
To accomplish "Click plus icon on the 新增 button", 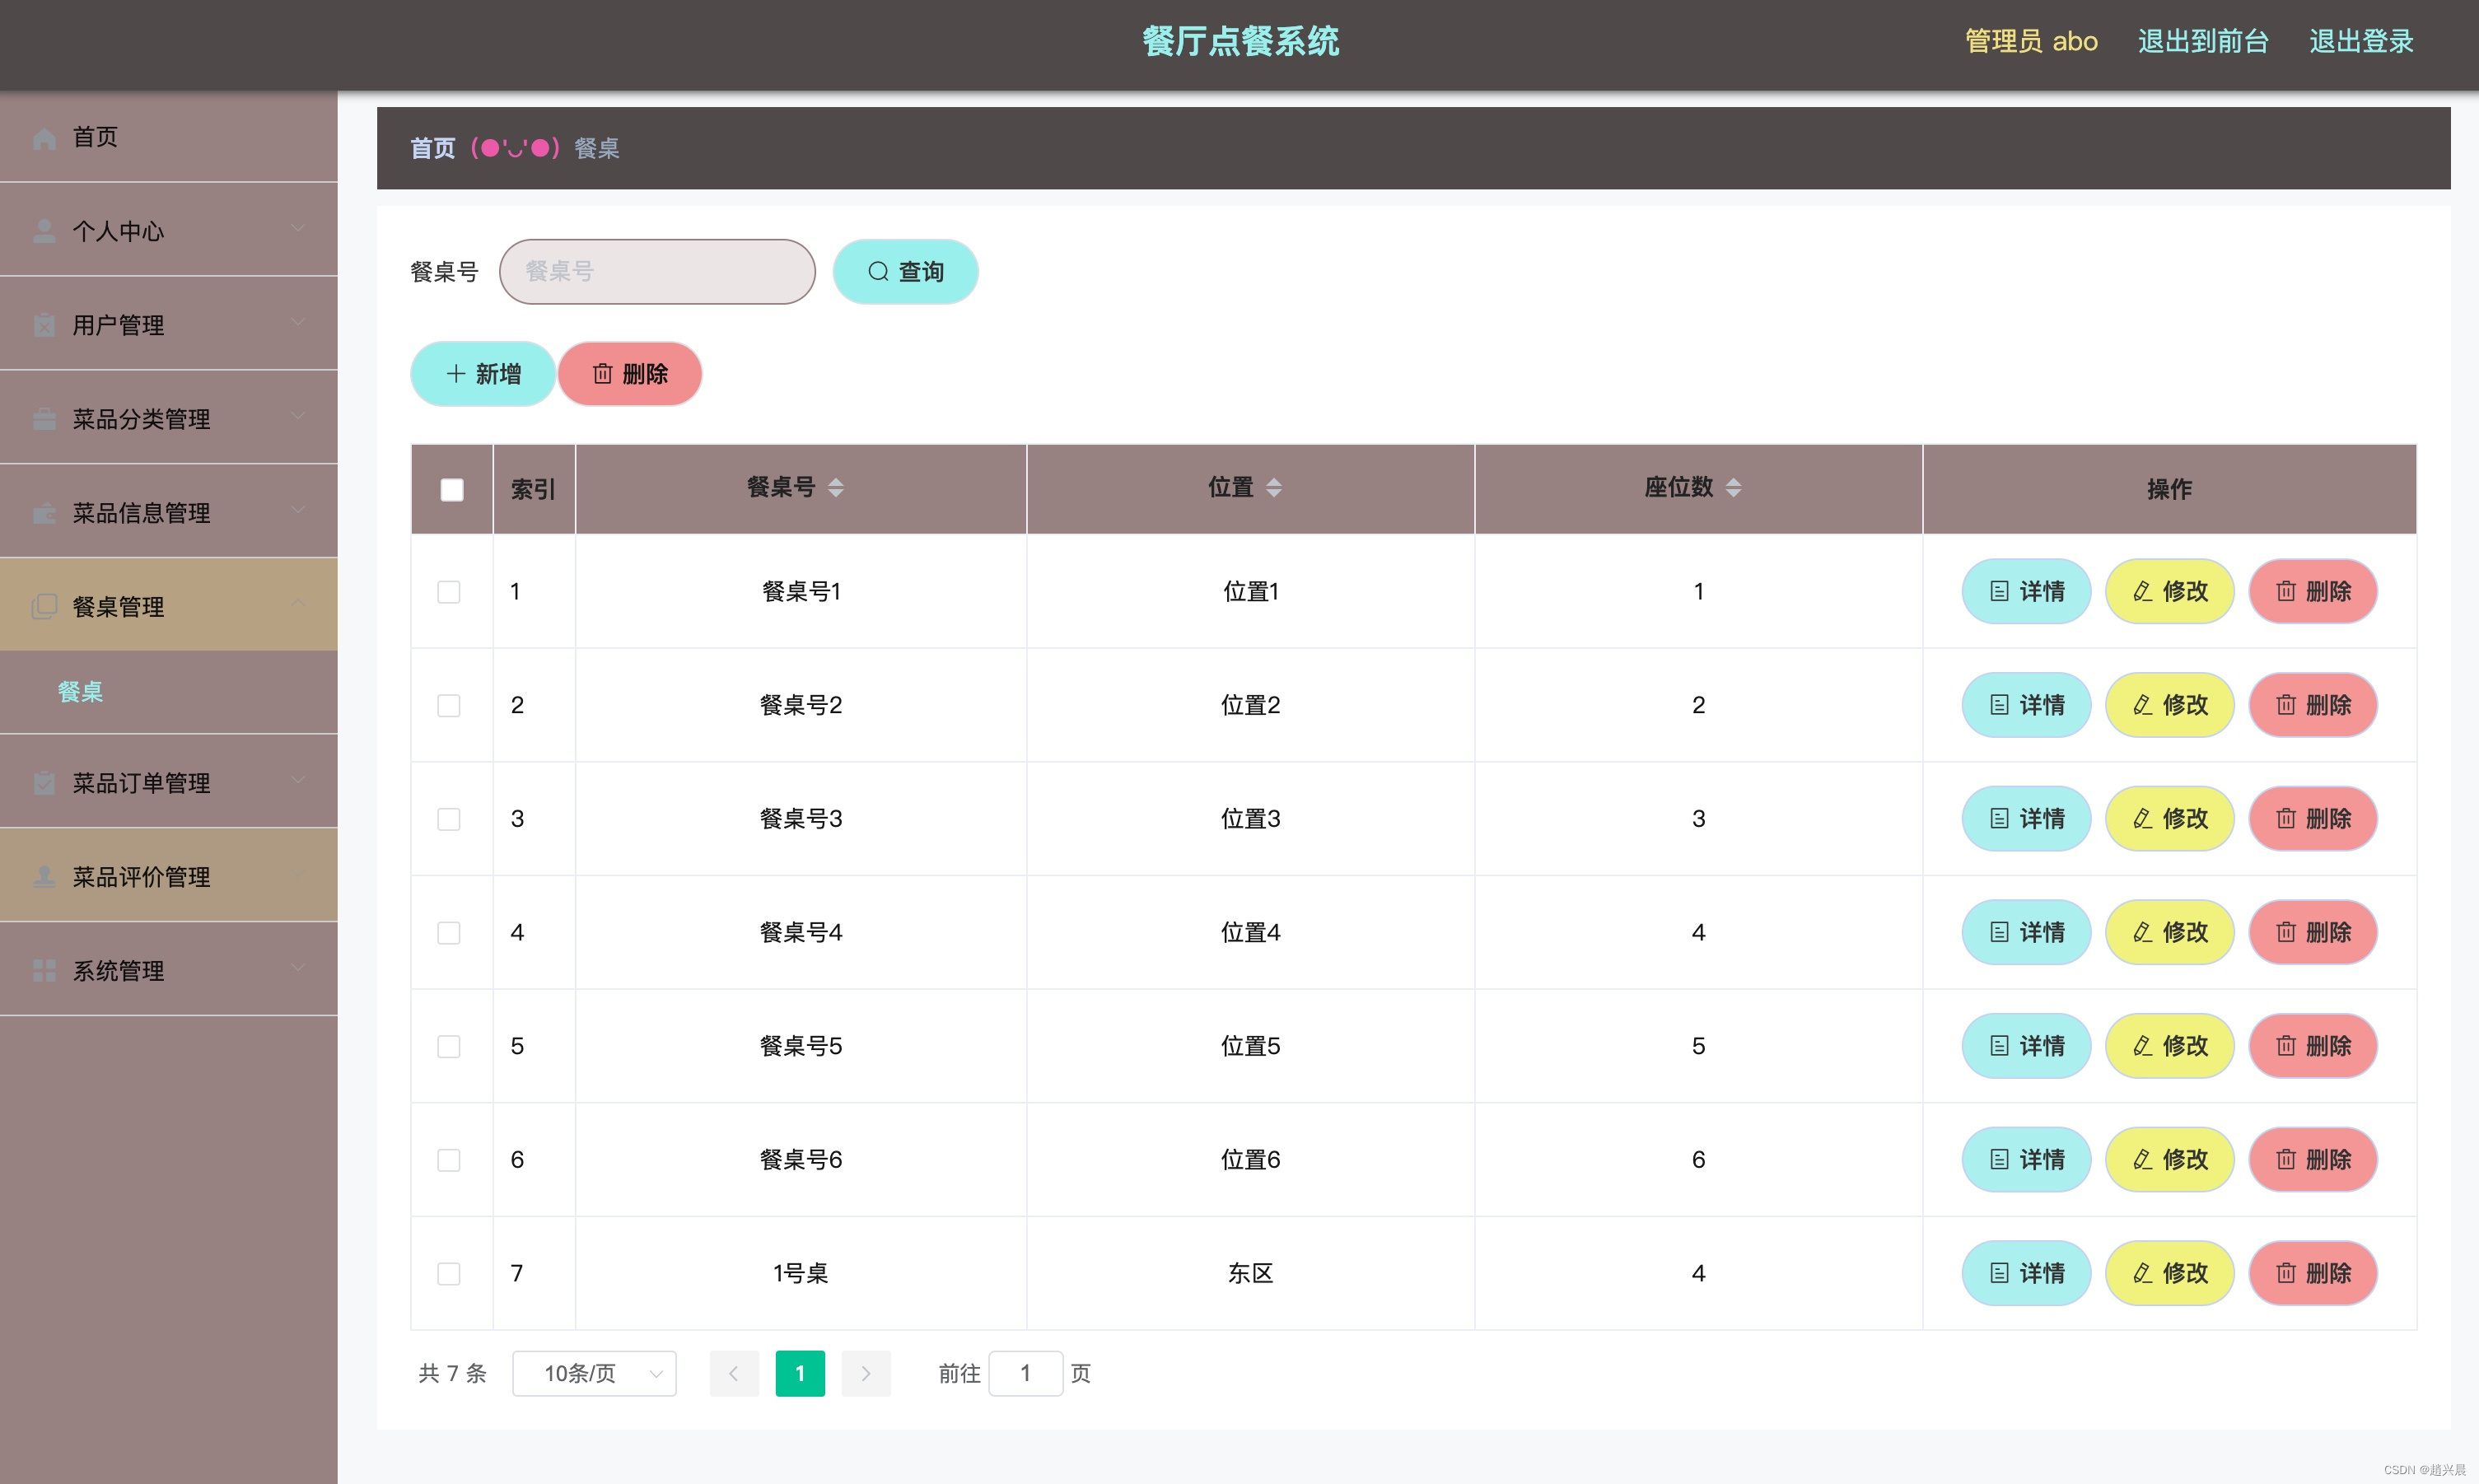I will pos(456,374).
